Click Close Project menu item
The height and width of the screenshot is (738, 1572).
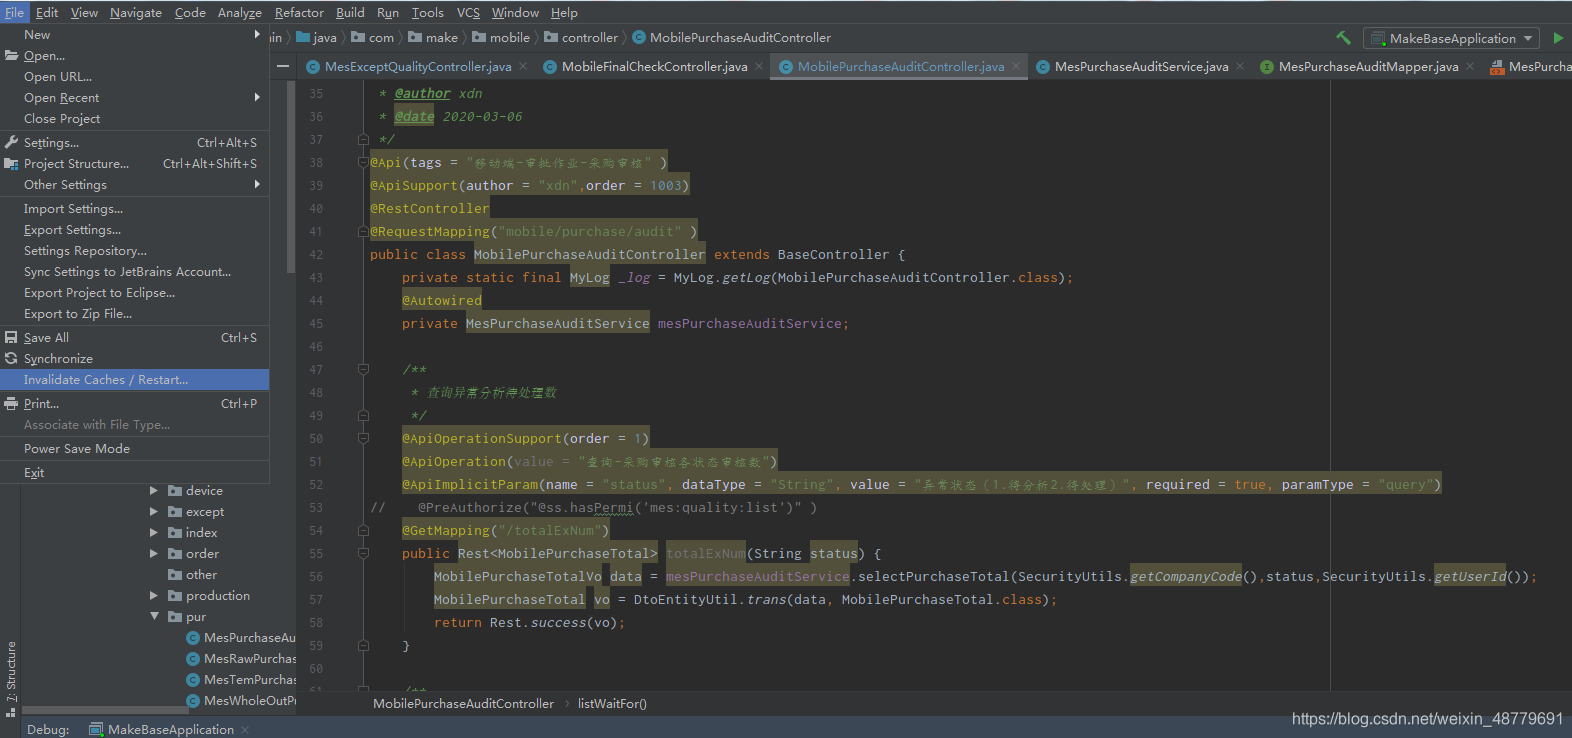[x=135, y=118]
